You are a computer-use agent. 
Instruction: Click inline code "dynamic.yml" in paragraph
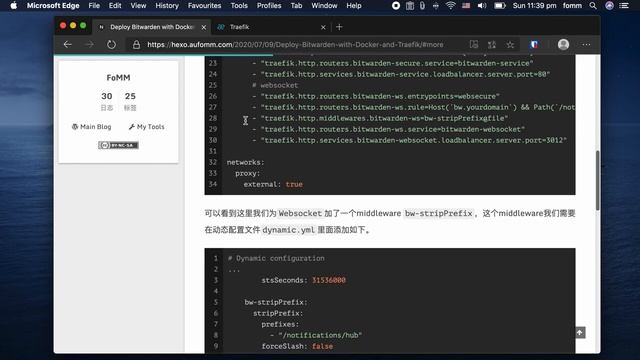(x=289, y=230)
